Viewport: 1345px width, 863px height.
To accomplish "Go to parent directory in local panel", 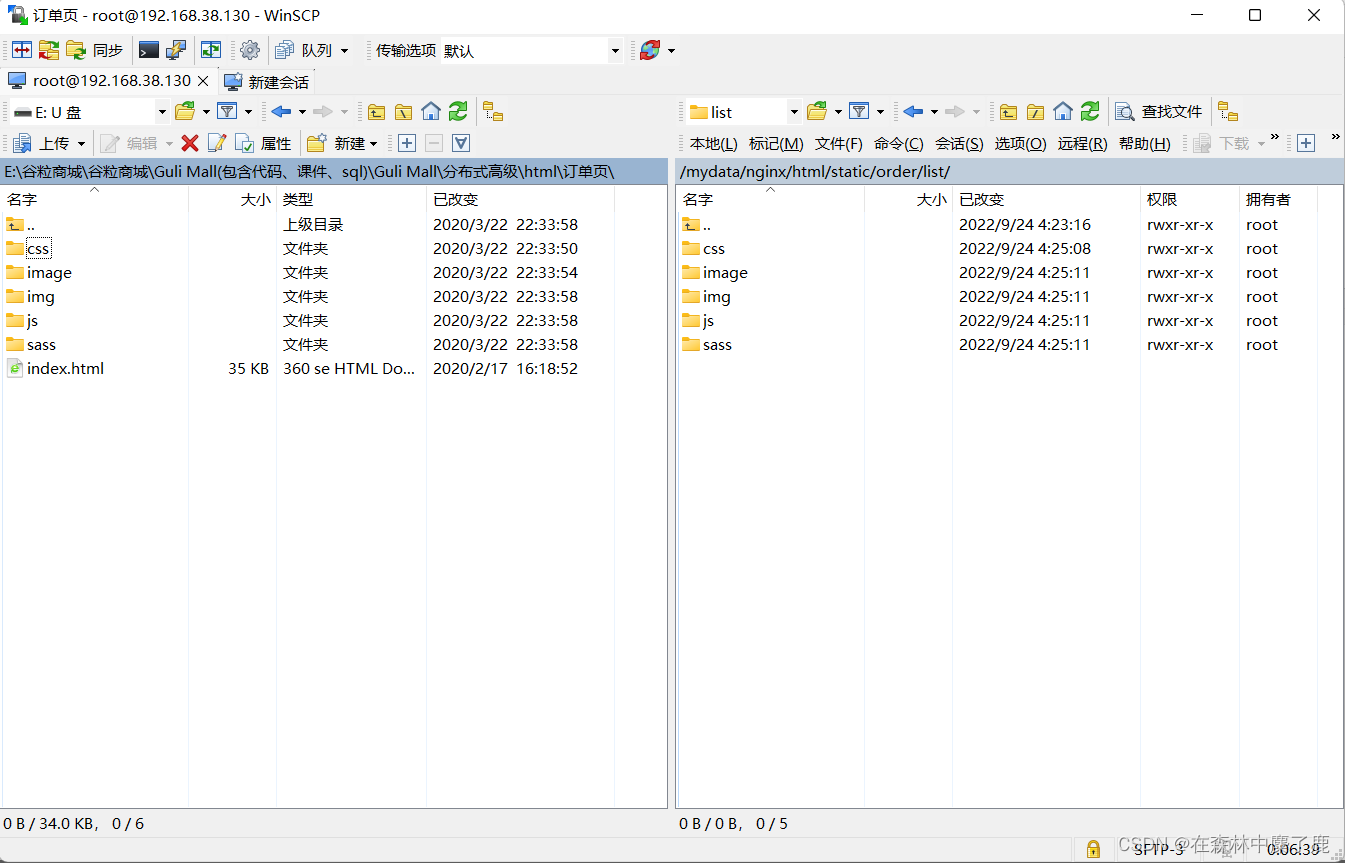I will coord(376,112).
